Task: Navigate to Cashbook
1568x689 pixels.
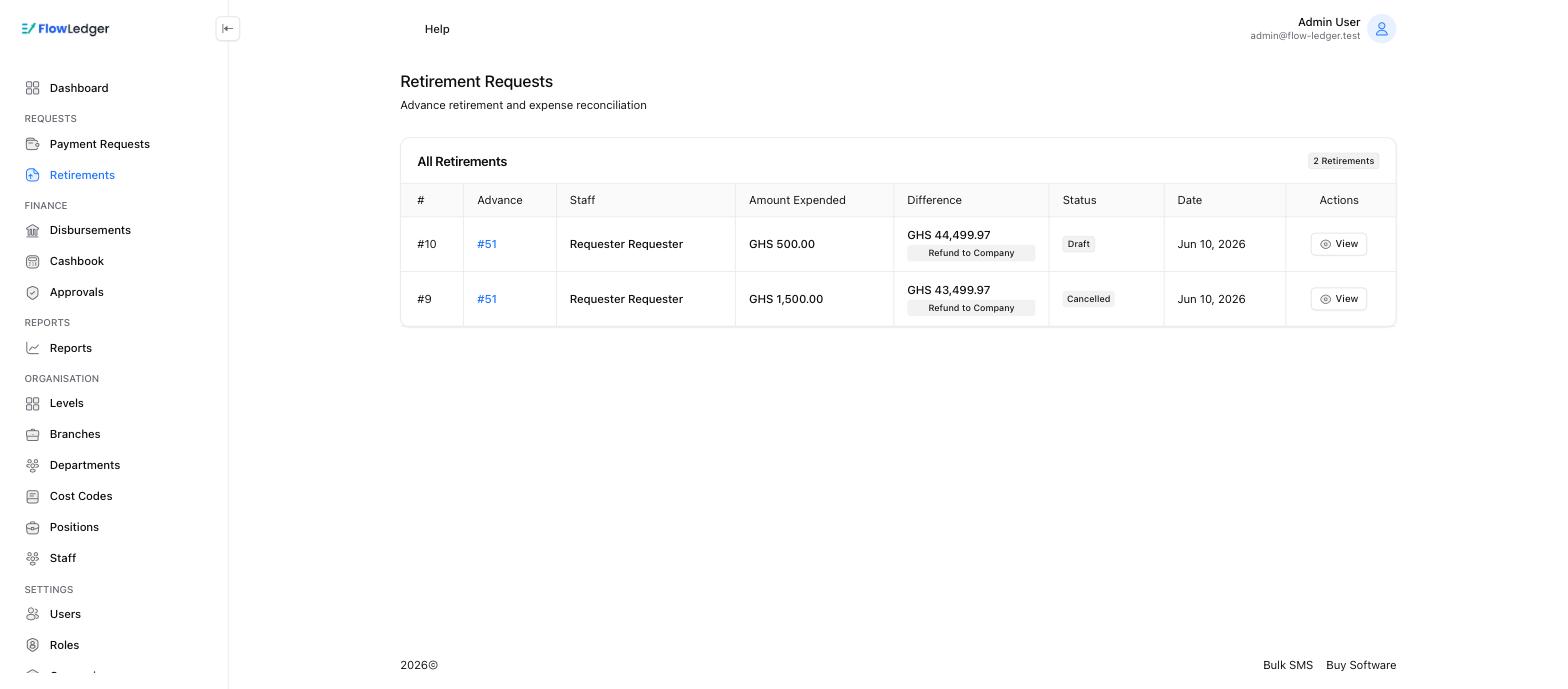Action: 77,261
